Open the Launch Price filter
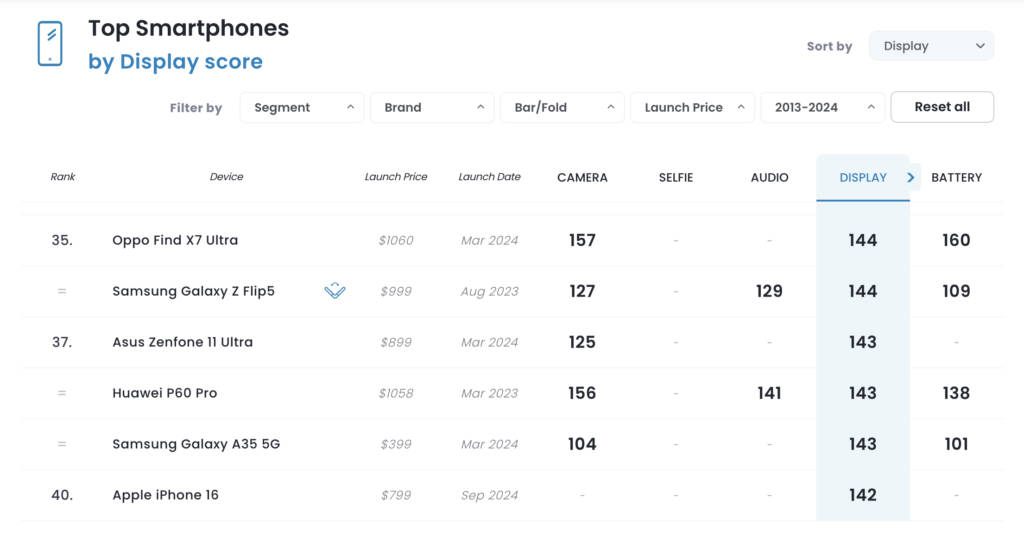1024x543 pixels. [x=692, y=108]
